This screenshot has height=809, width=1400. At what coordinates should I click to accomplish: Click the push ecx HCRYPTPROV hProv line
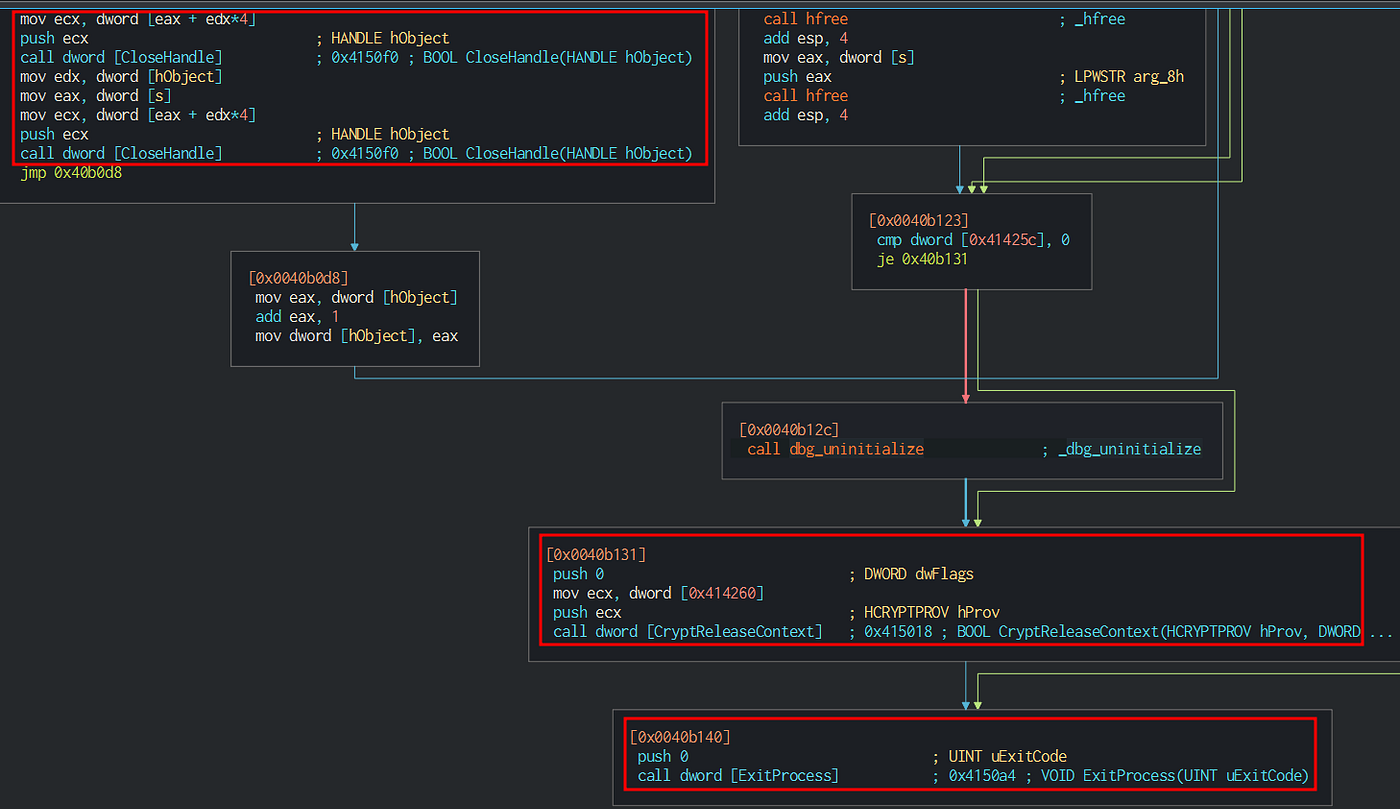[587, 612]
